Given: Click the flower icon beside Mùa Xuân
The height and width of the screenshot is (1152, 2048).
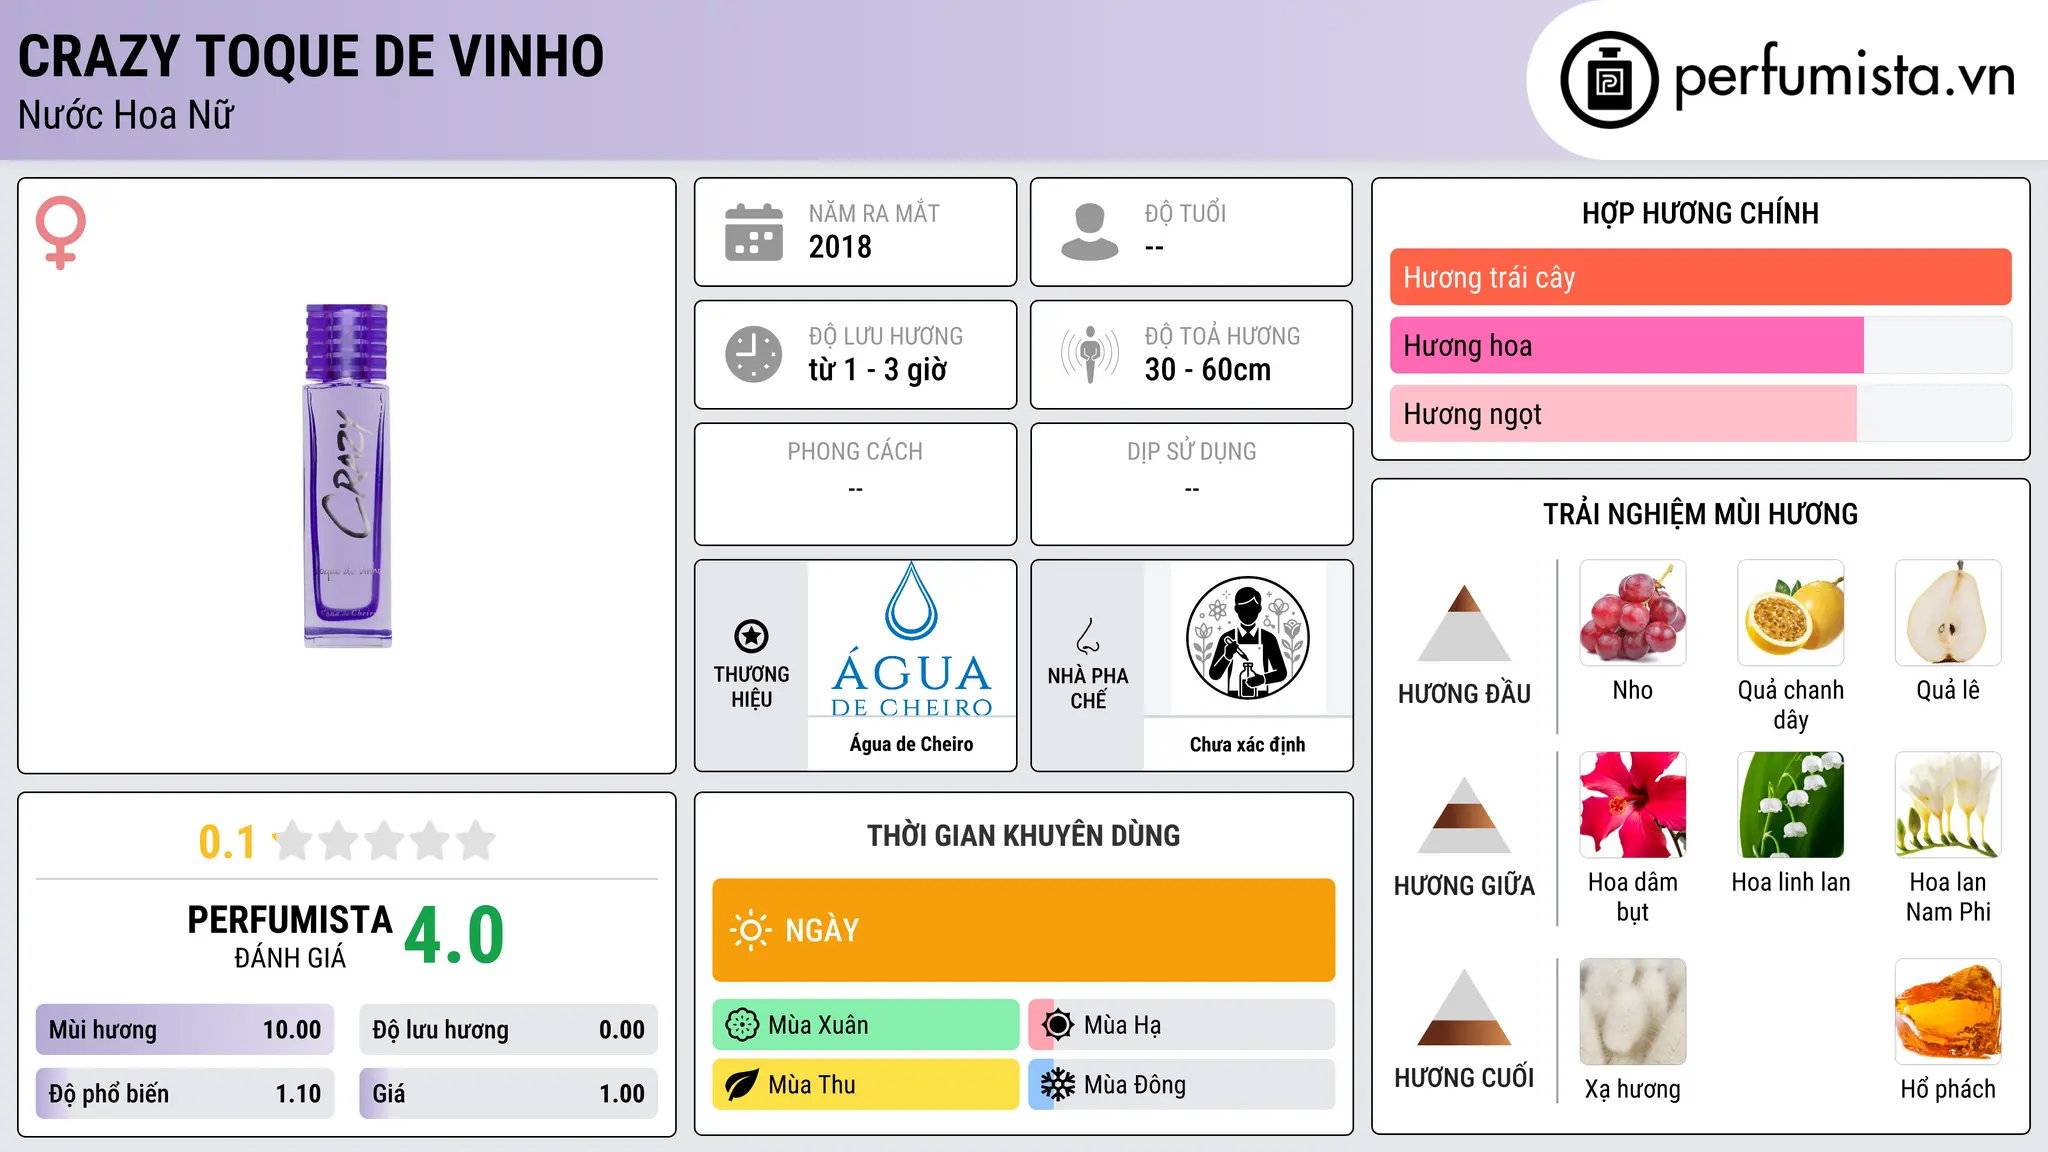Looking at the screenshot, I should 742,1025.
